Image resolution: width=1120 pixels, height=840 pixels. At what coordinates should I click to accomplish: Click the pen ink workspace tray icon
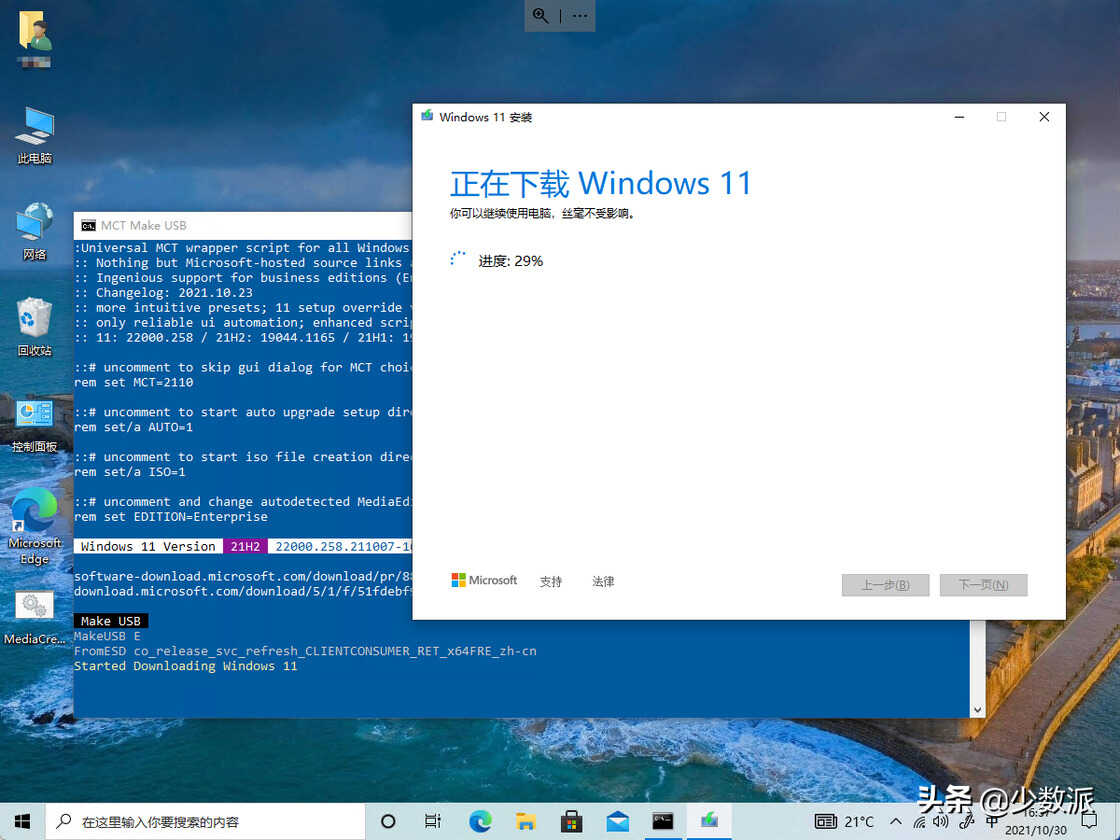click(x=966, y=822)
